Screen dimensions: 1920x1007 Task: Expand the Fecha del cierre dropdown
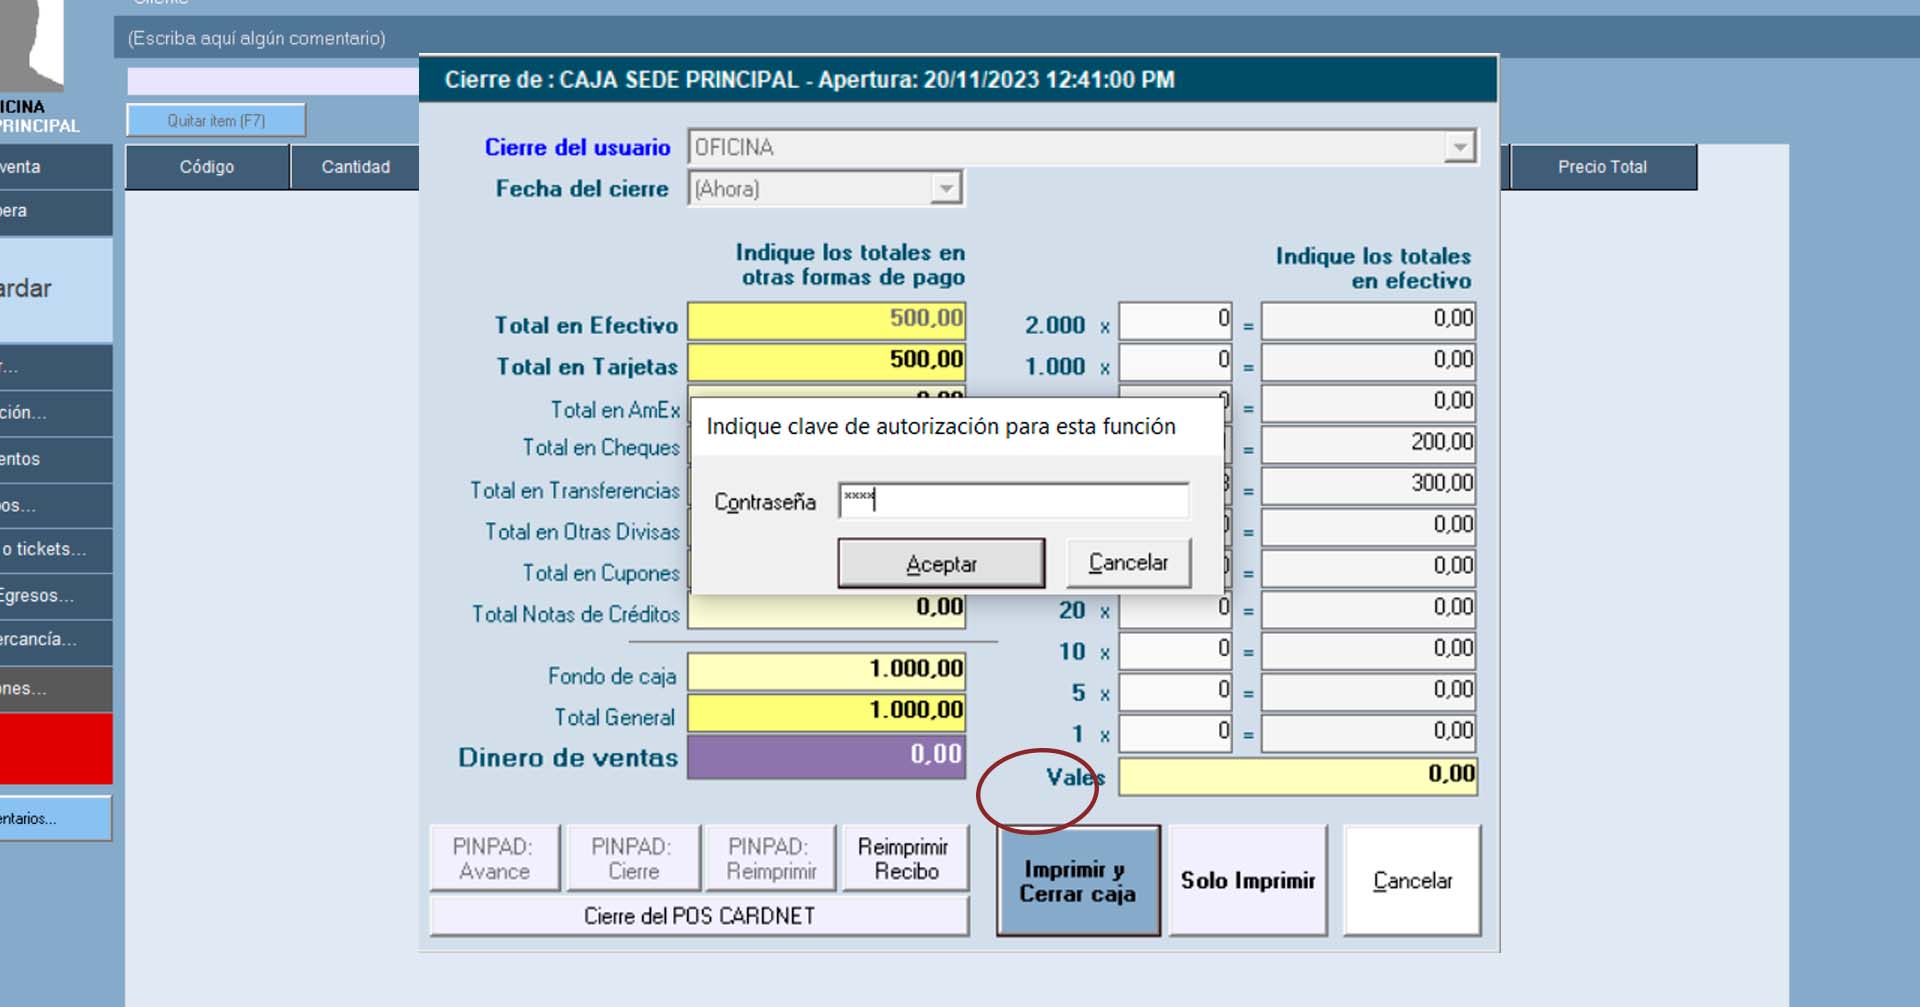coord(944,189)
